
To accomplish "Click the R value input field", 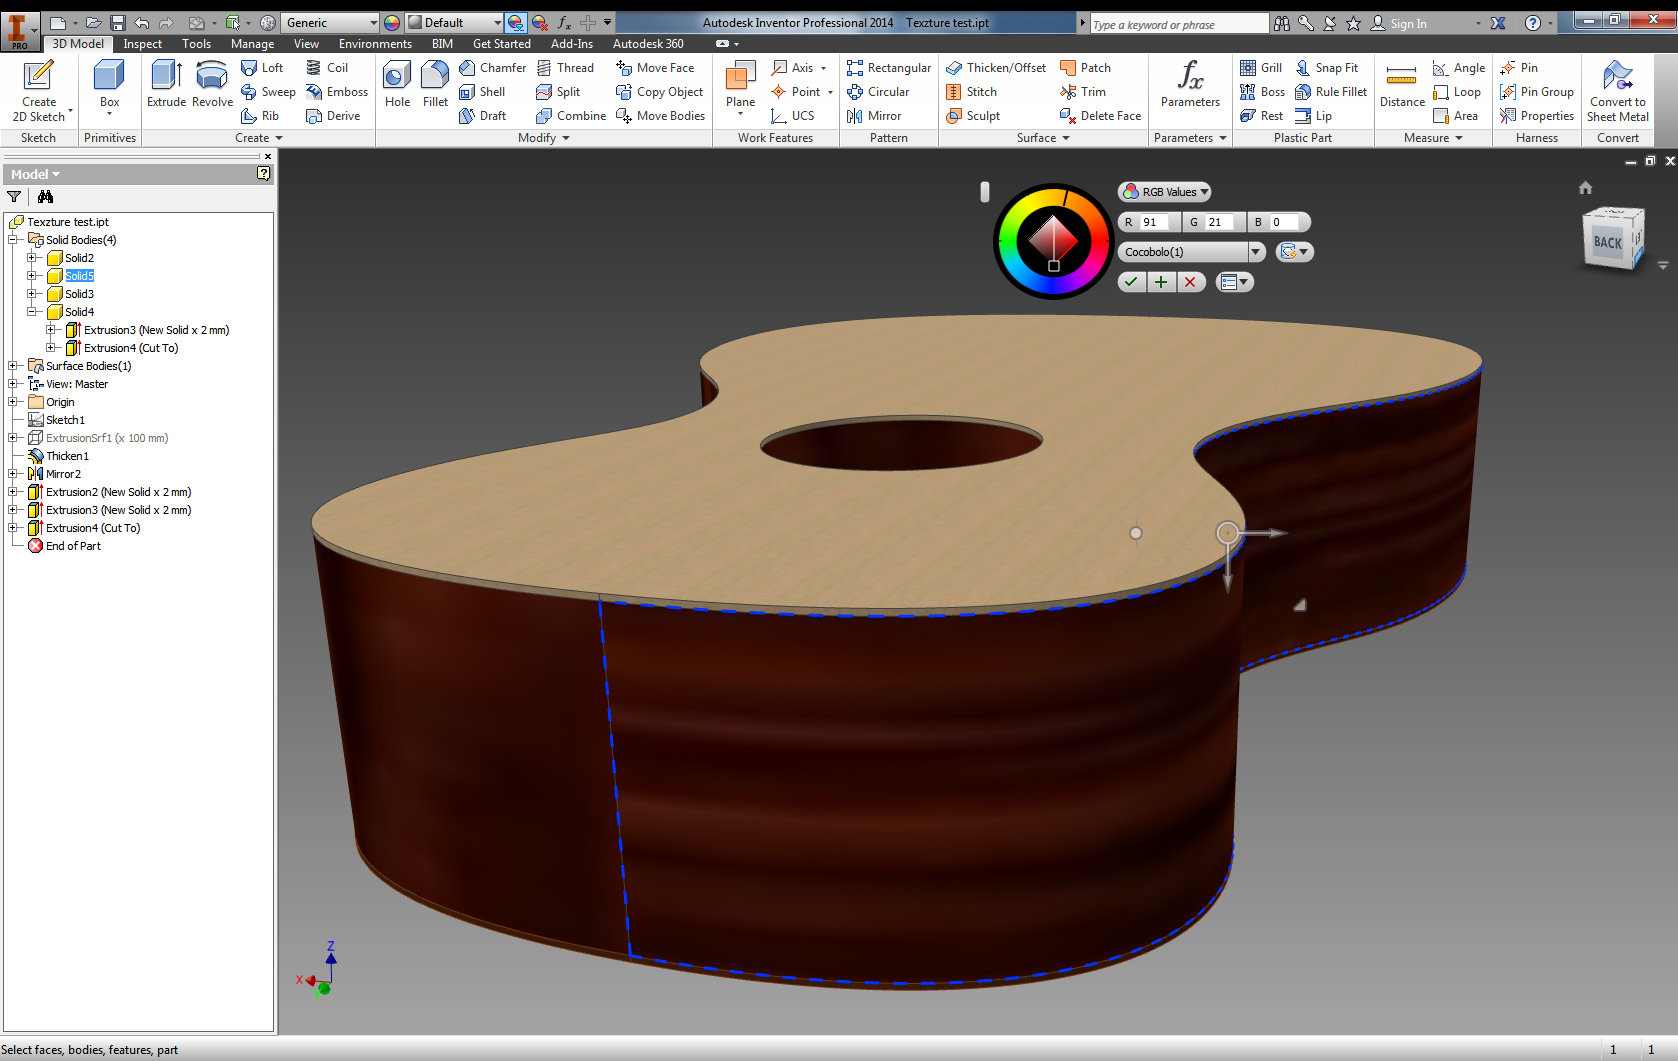I will click(1158, 222).
